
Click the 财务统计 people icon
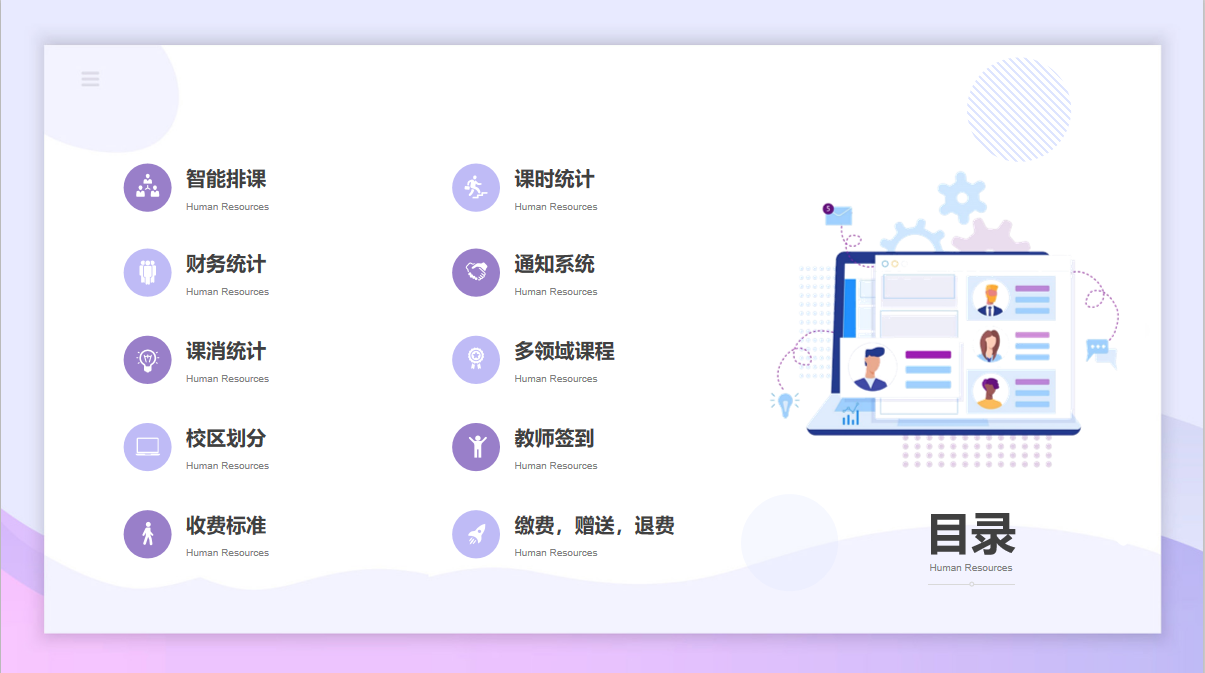click(148, 273)
